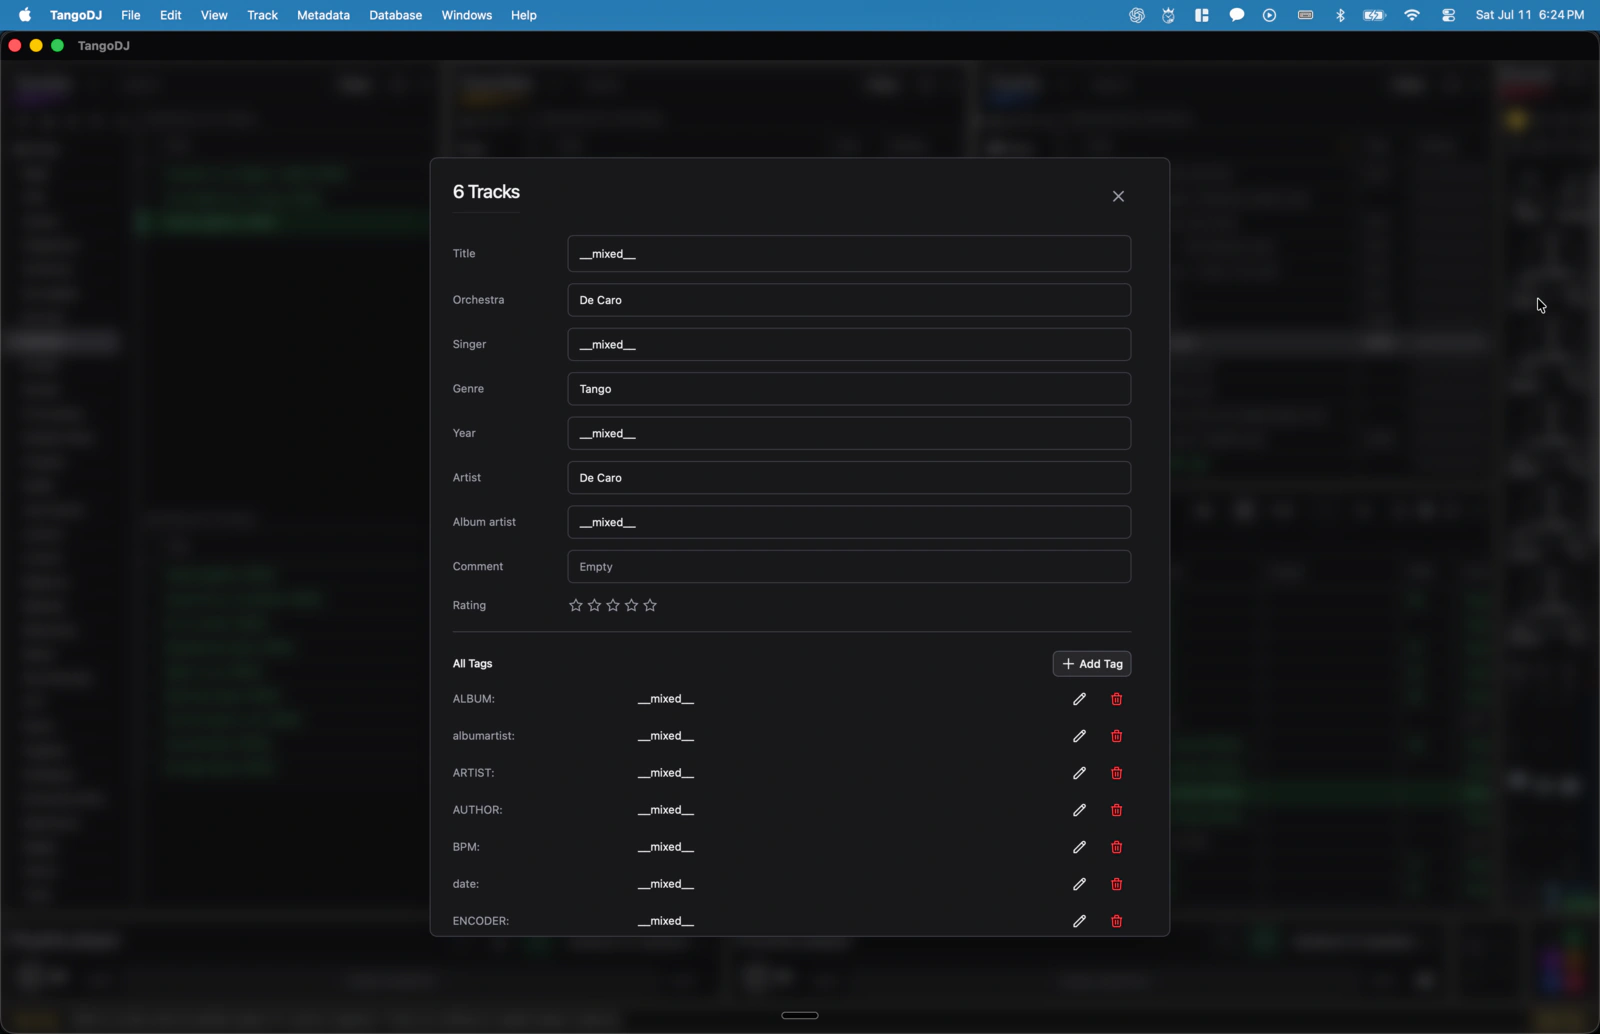Open the Windows menu

tap(467, 15)
